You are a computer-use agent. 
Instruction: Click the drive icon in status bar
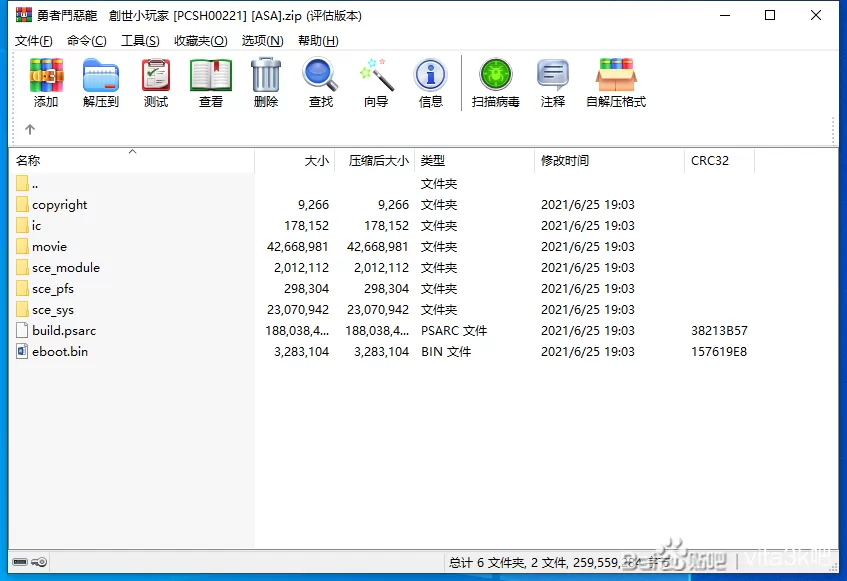[20, 562]
